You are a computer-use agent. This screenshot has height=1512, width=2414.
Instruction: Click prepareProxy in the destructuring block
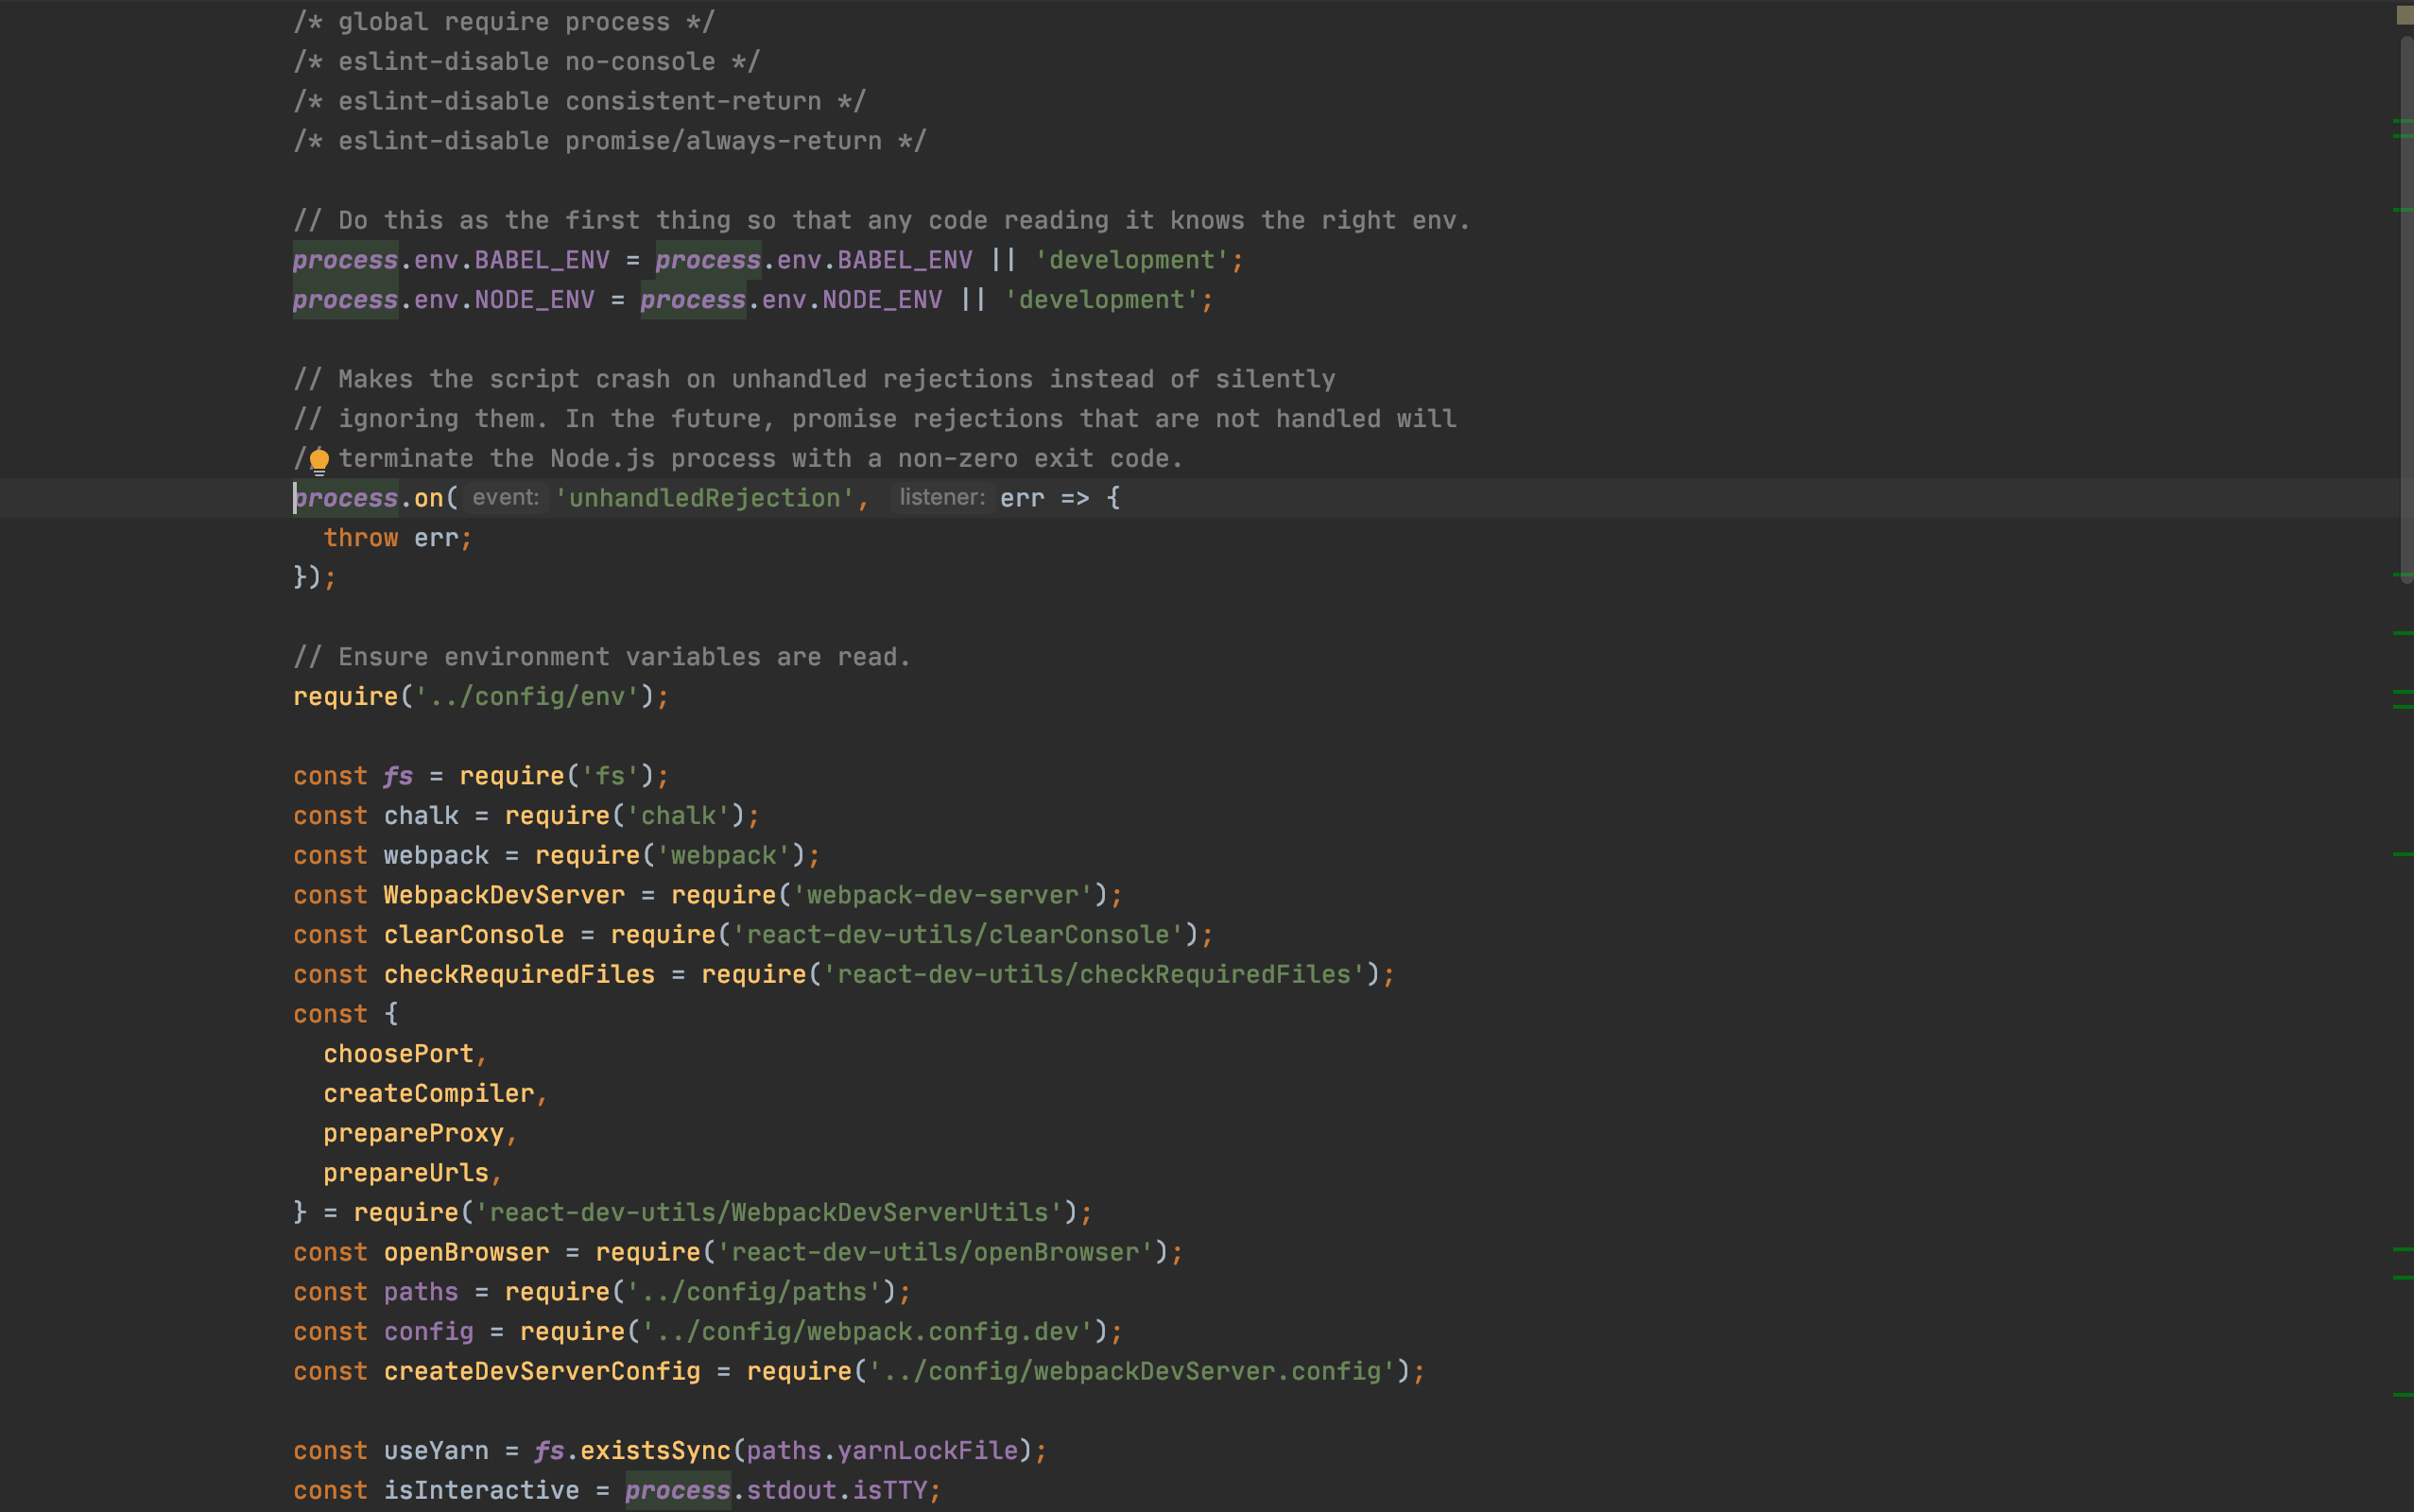(x=414, y=1132)
